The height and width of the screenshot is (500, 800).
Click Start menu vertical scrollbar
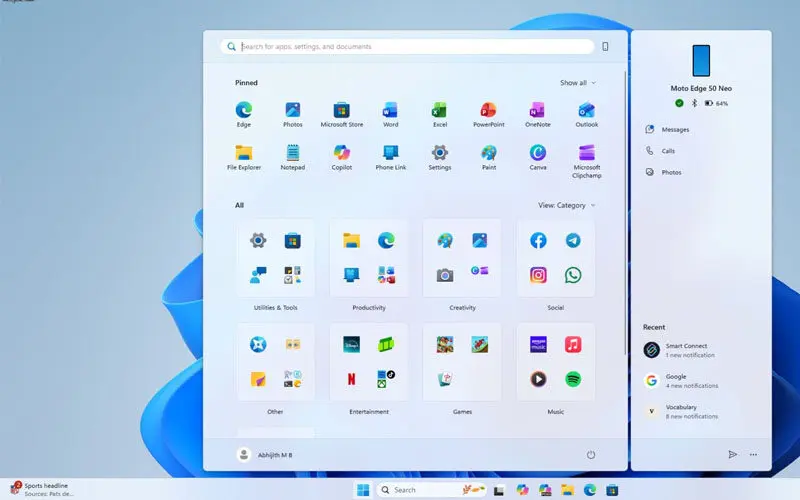pos(625,213)
